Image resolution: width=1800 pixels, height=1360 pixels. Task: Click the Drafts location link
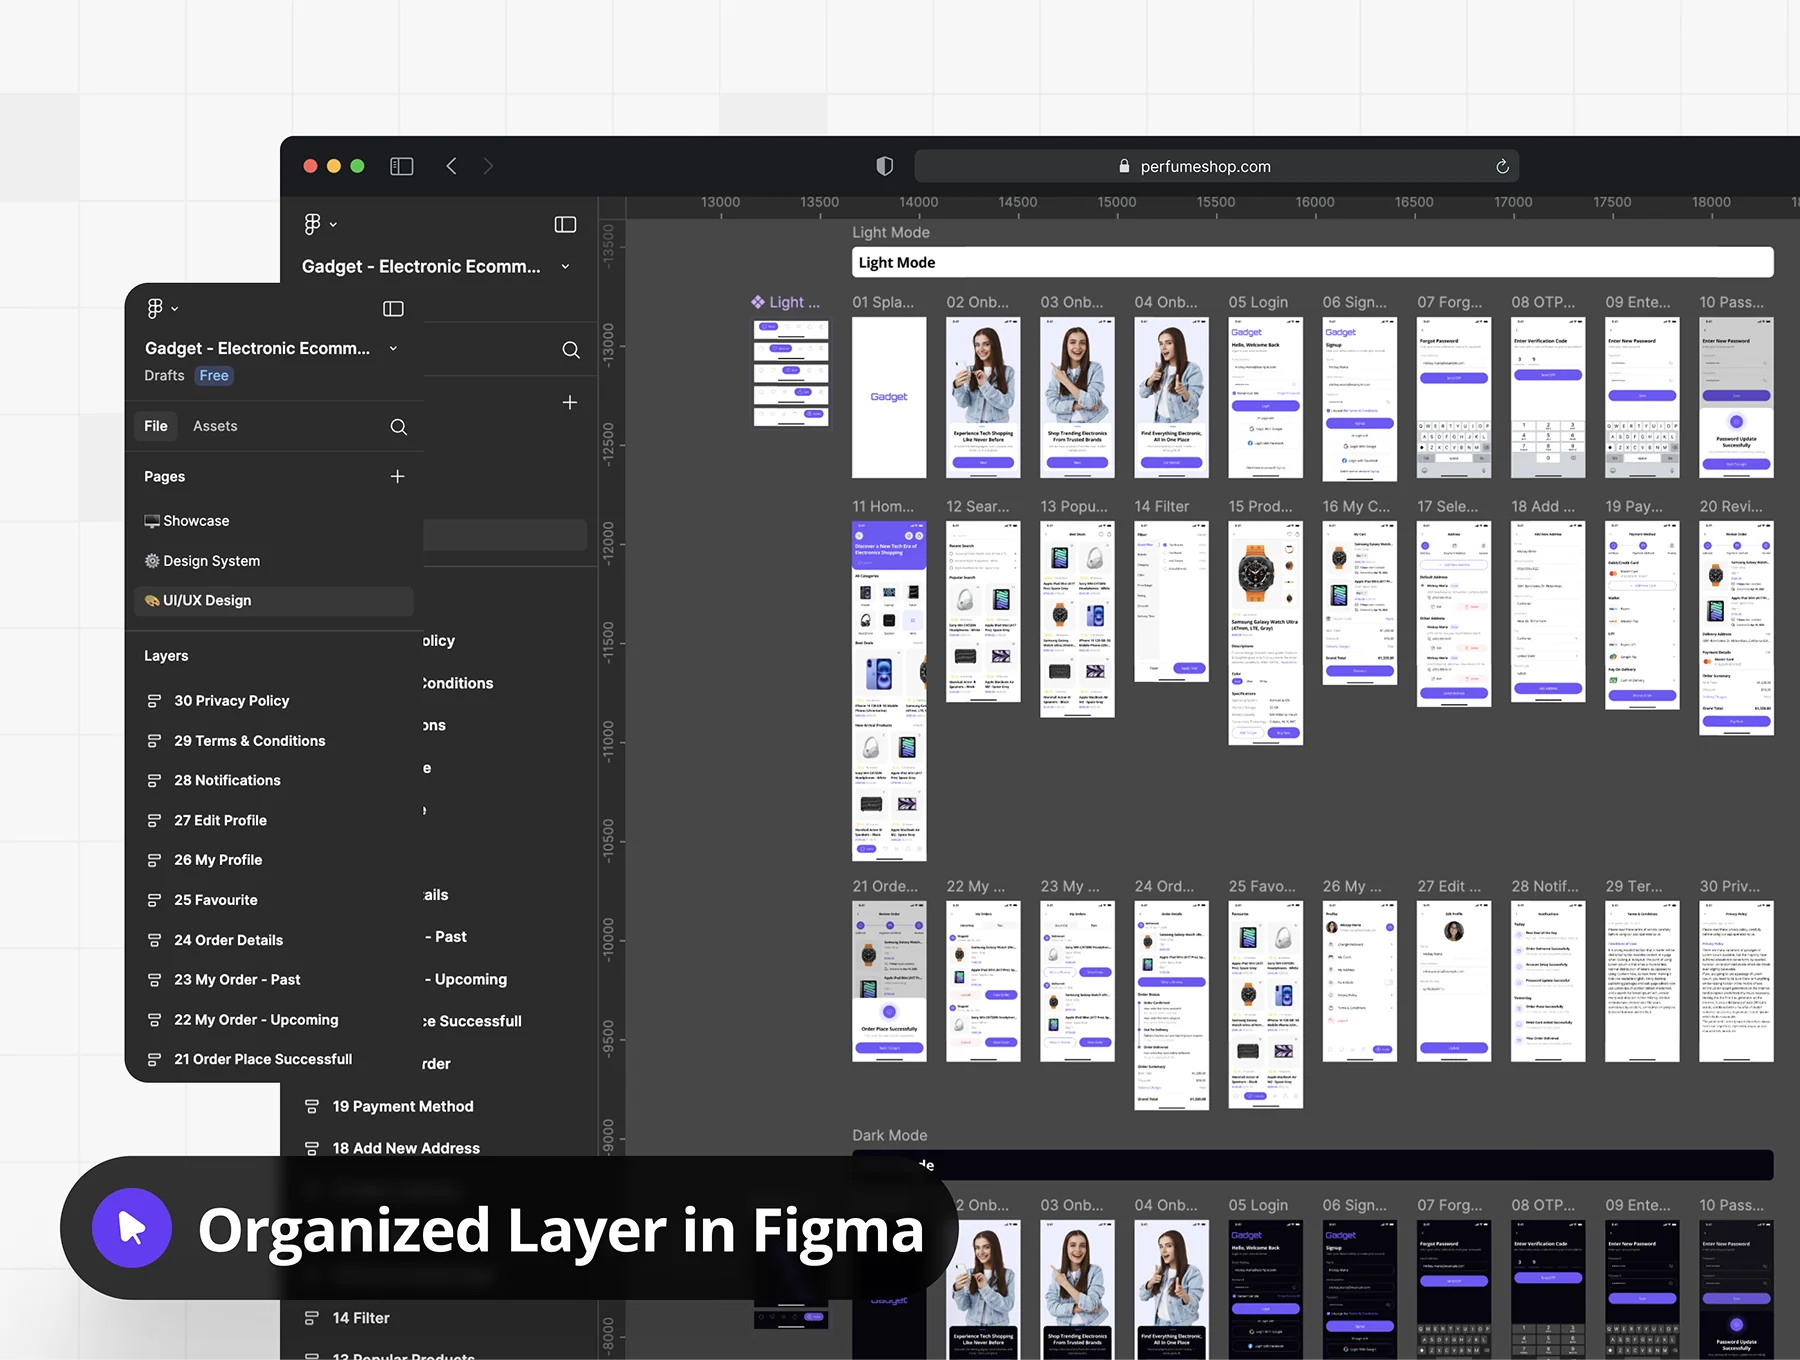(x=164, y=376)
